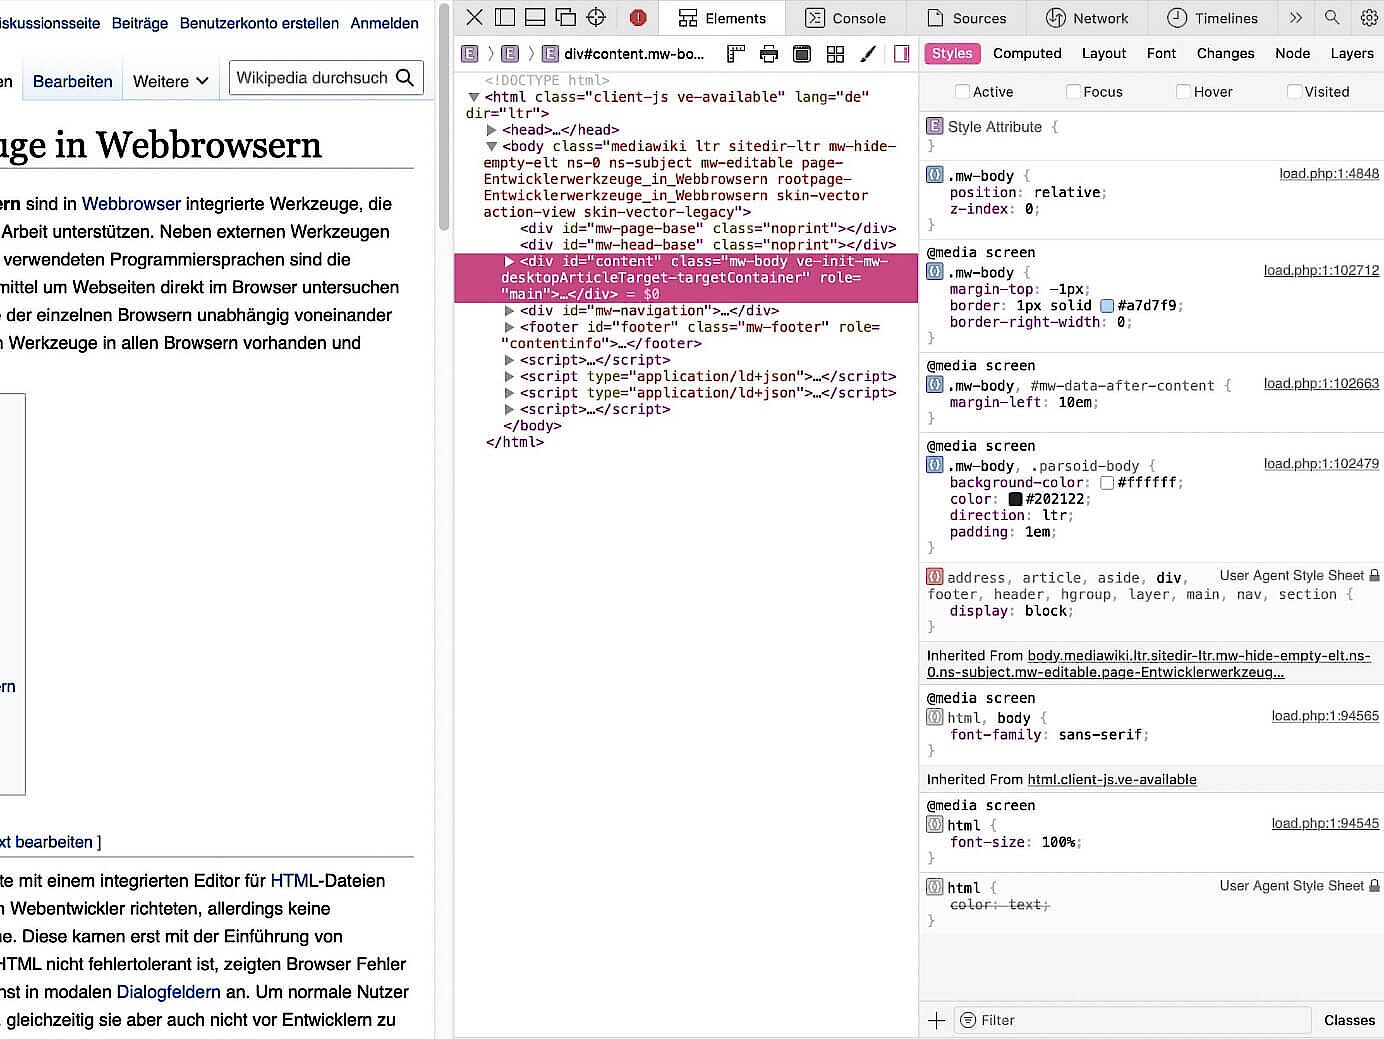This screenshot has width=1384, height=1039.
Task: Click the Classes button
Action: click(x=1349, y=1020)
